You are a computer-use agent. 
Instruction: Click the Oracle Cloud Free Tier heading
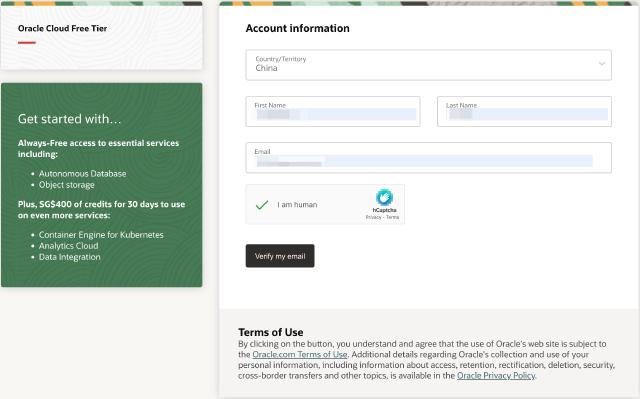coord(62,29)
